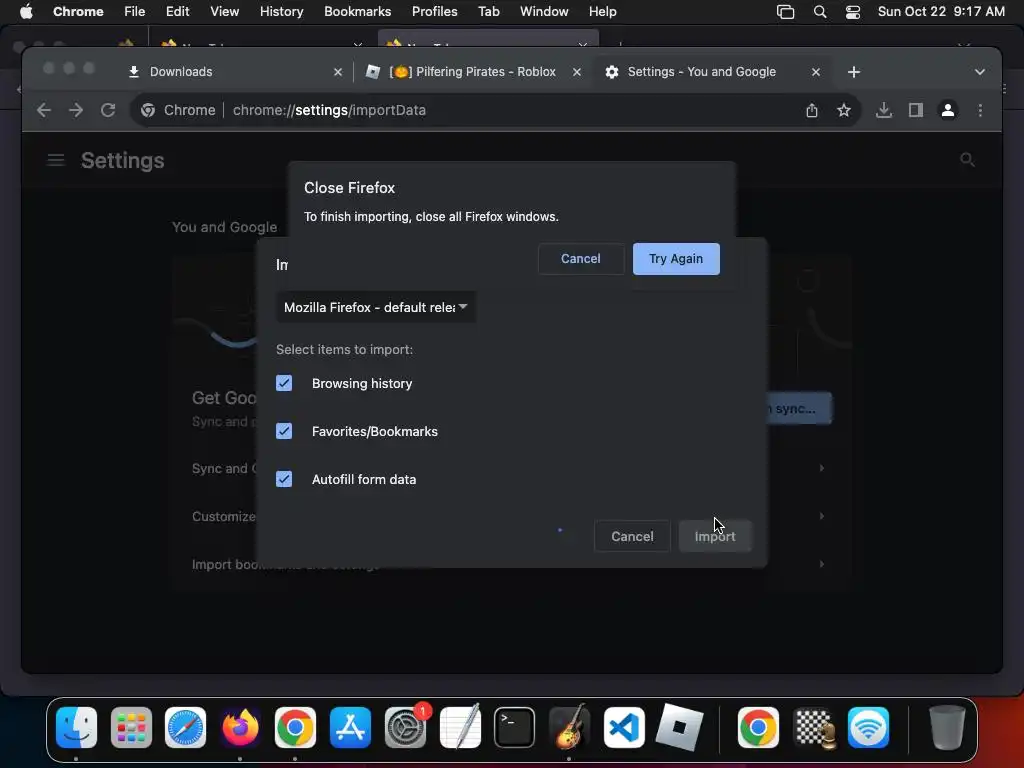Open the Help menu

click(602, 12)
